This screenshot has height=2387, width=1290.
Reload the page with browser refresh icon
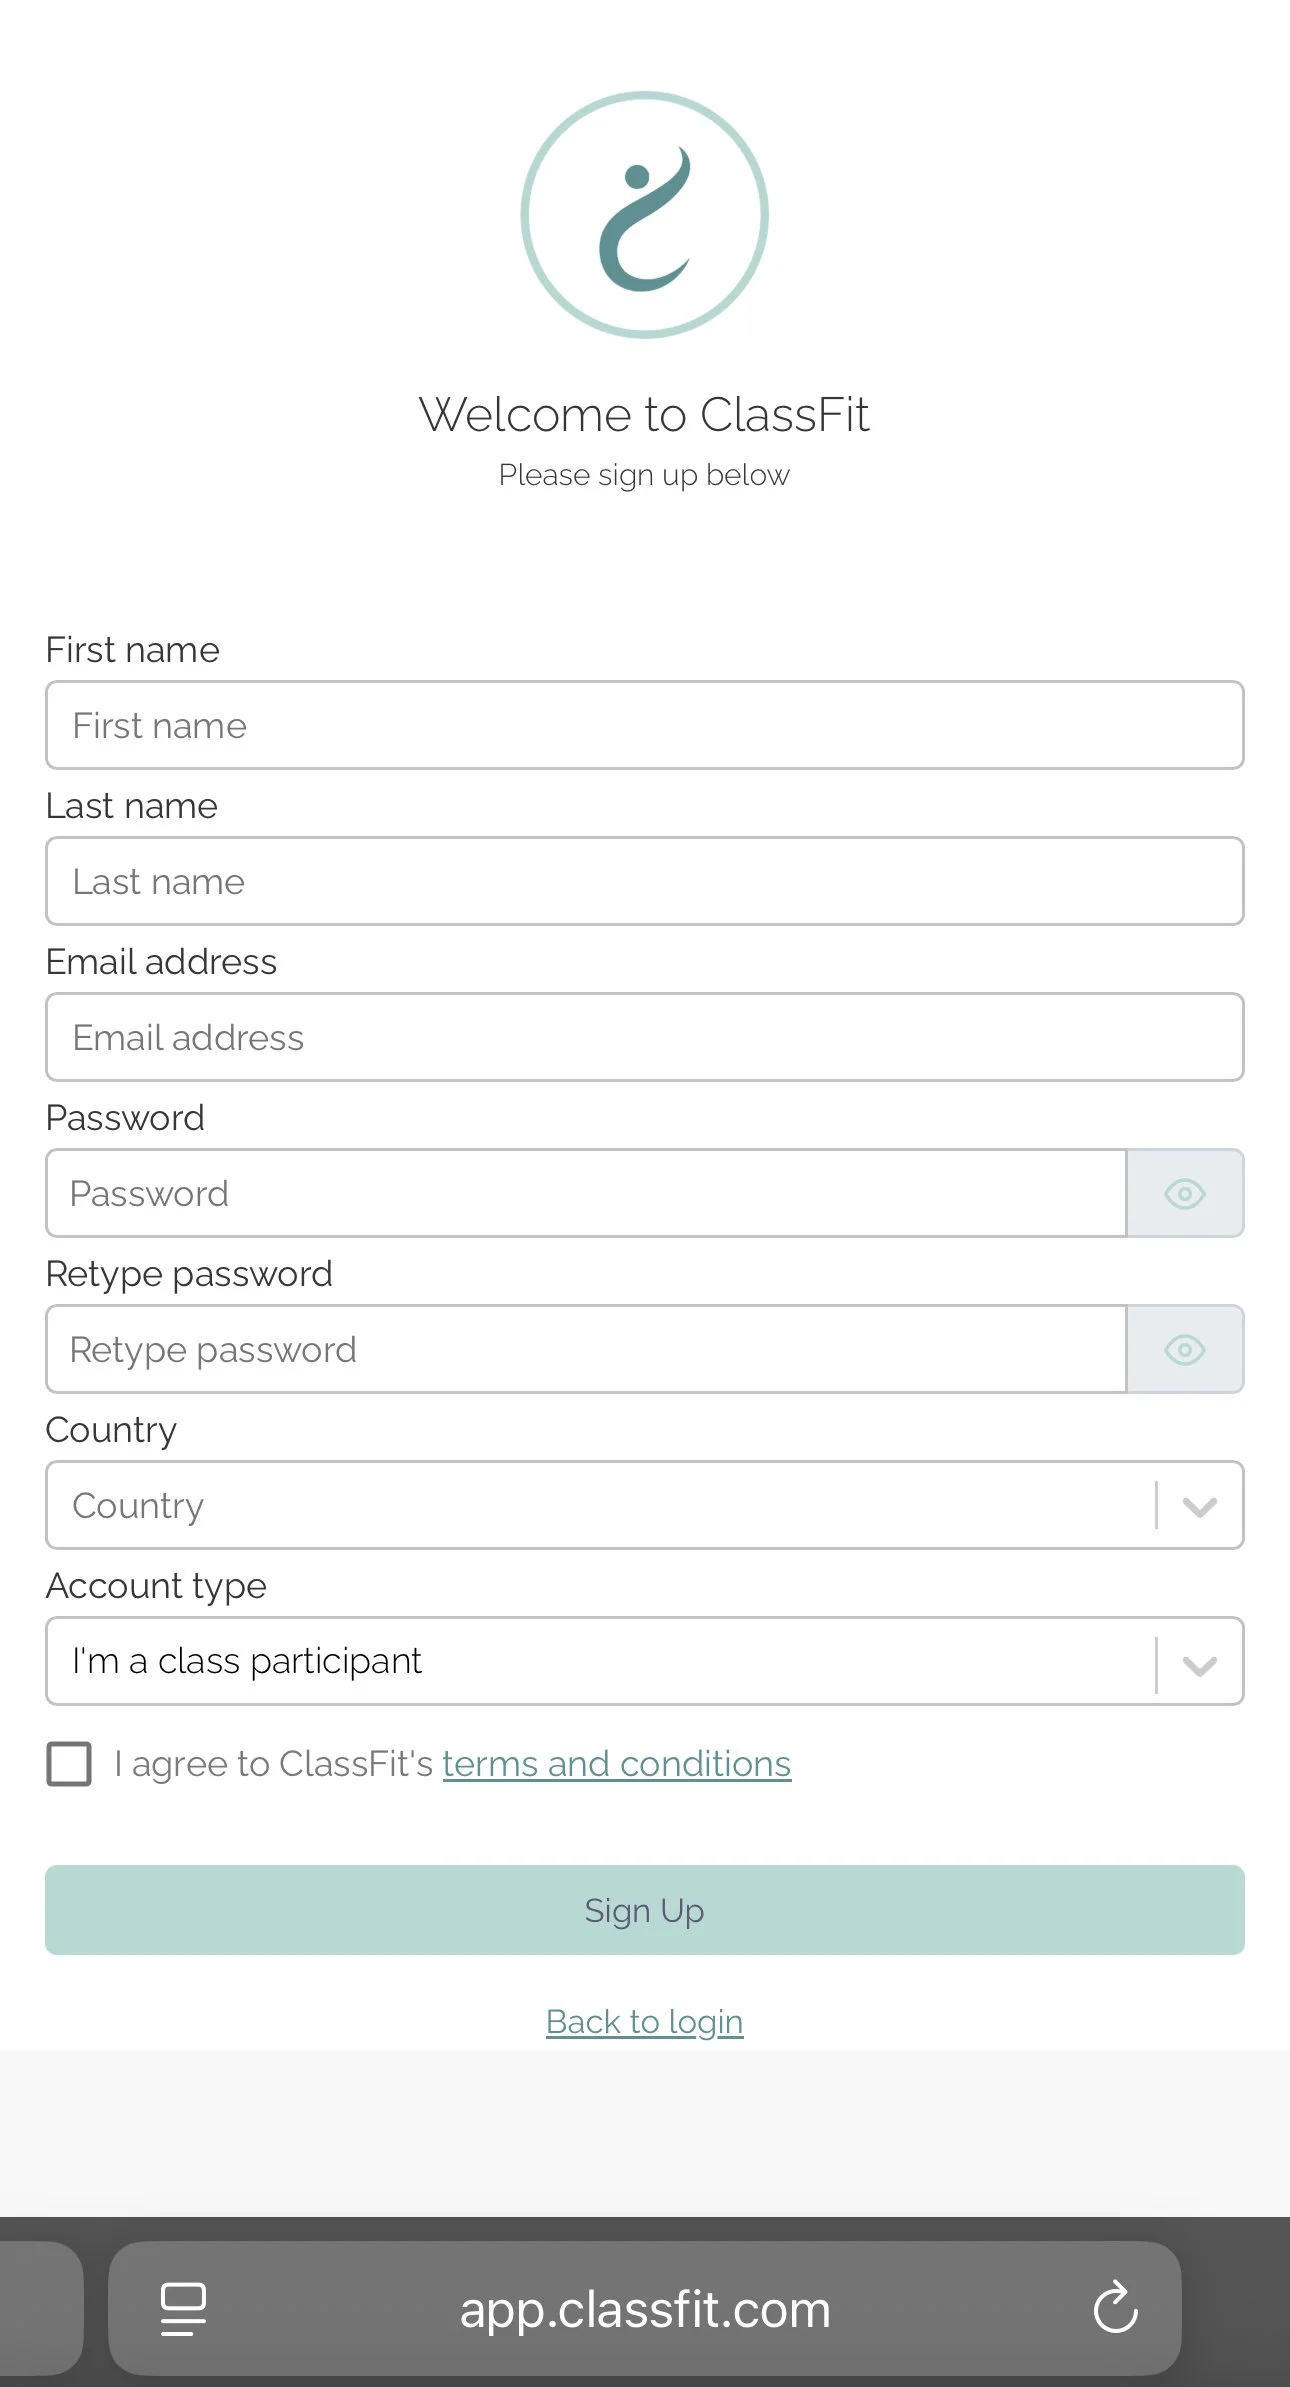coord(1115,2309)
